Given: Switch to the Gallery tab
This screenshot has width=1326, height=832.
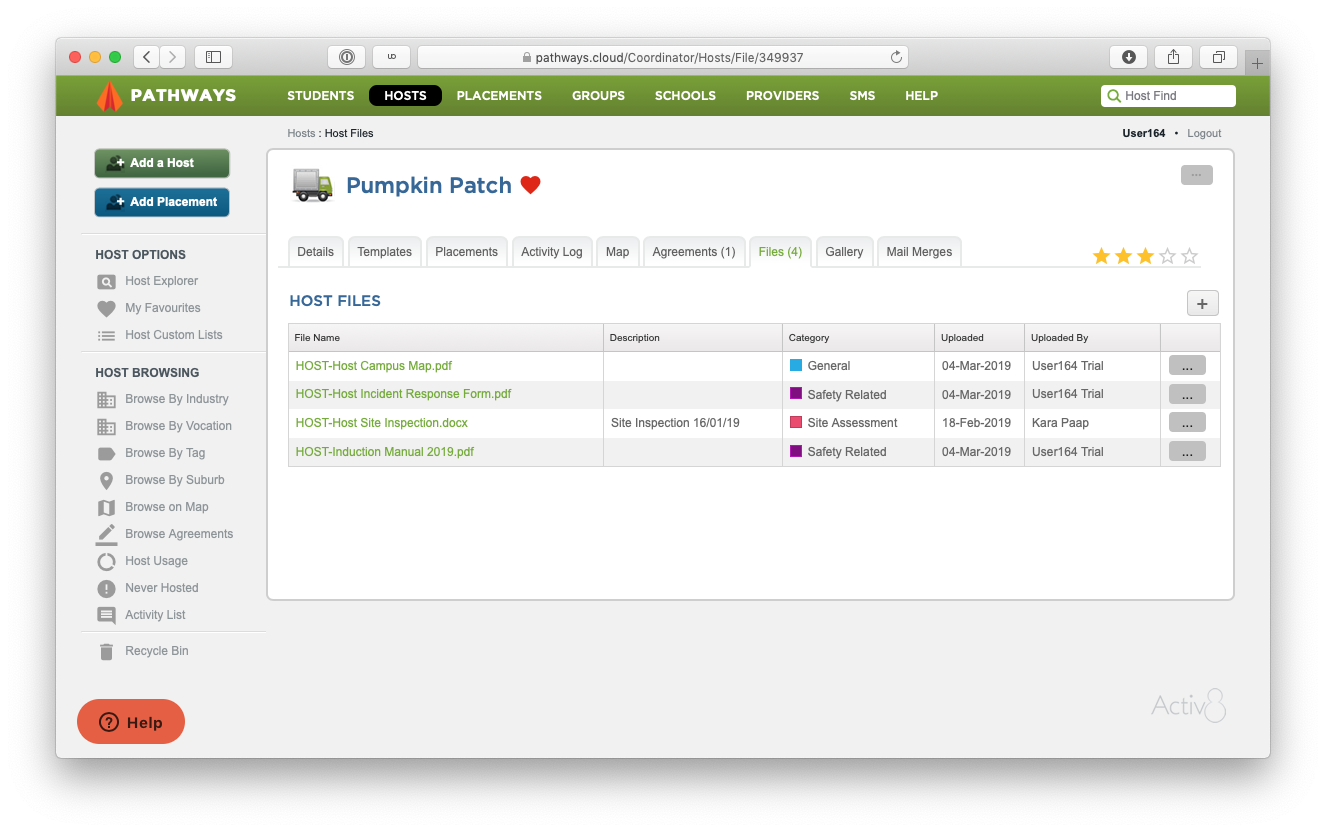Looking at the screenshot, I should coord(844,252).
